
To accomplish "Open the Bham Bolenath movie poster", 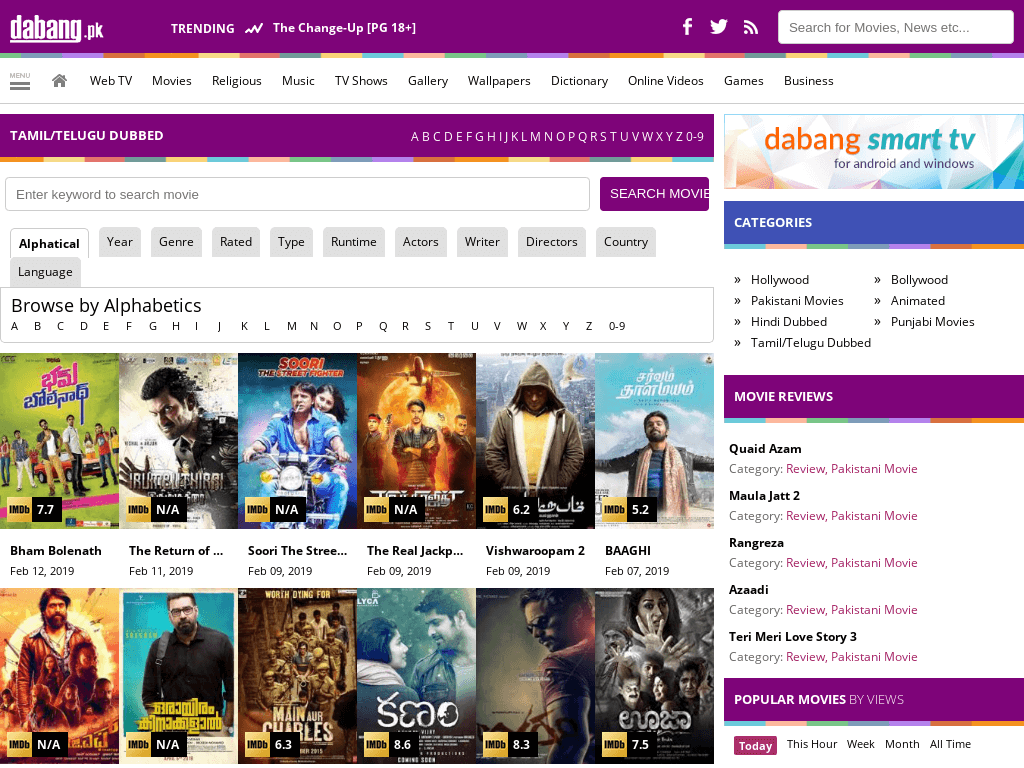I will click(x=59, y=441).
